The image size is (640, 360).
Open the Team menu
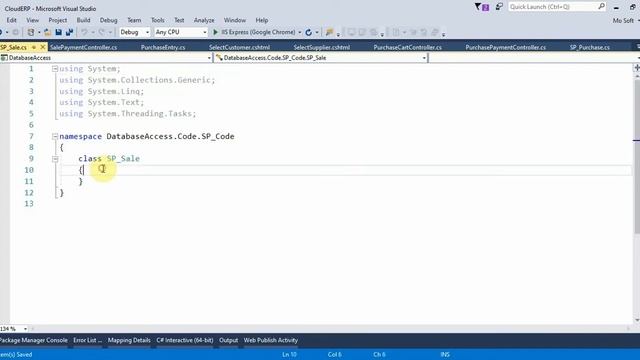pos(134,20)
